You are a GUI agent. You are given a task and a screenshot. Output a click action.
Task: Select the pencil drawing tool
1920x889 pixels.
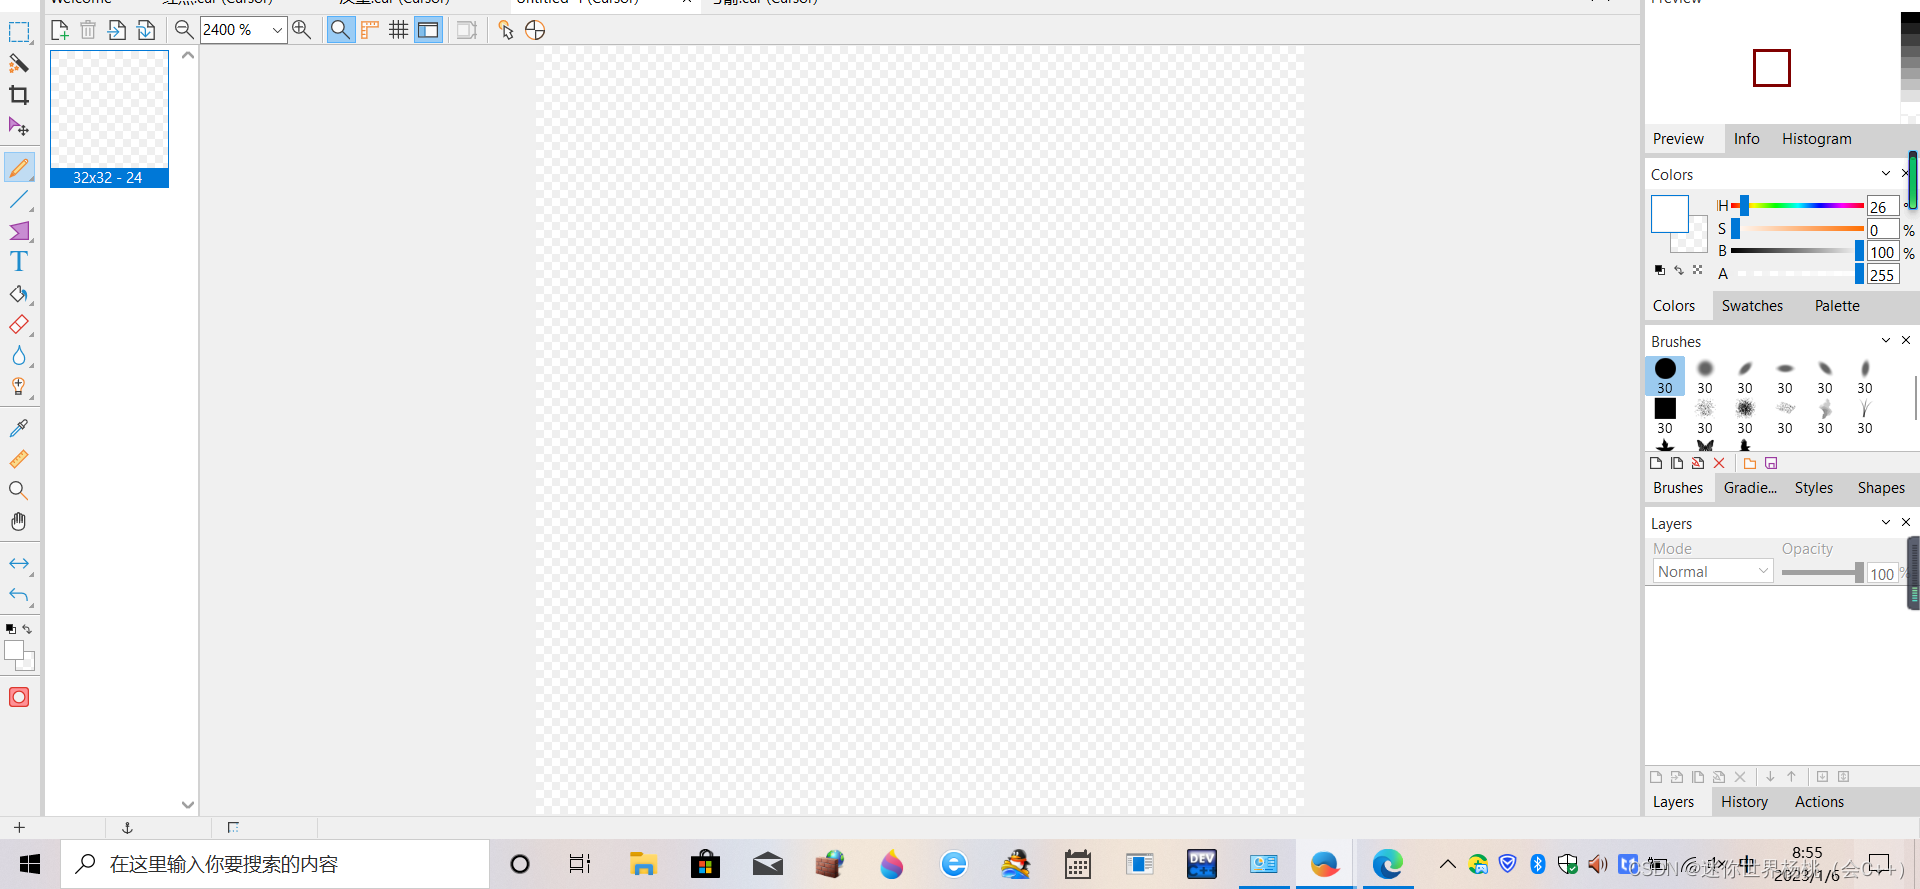19,167
